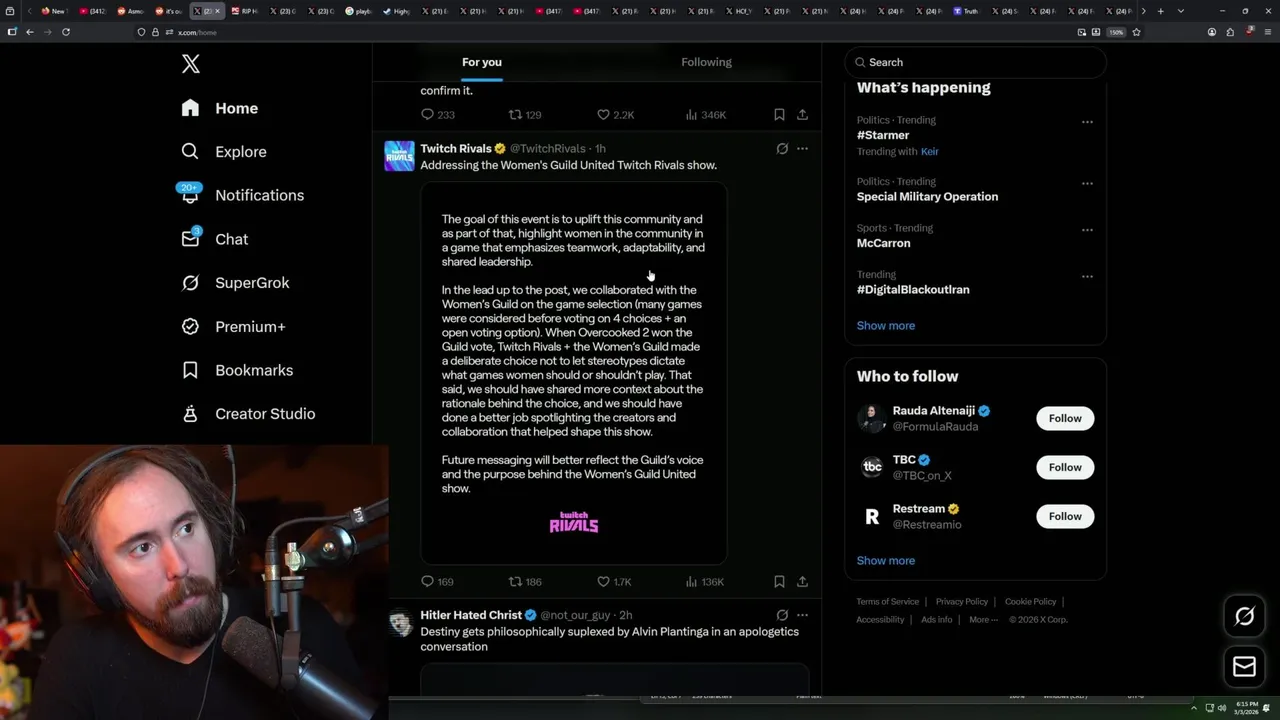
Task: Open a new browser tab
Action: point(1160,11)
